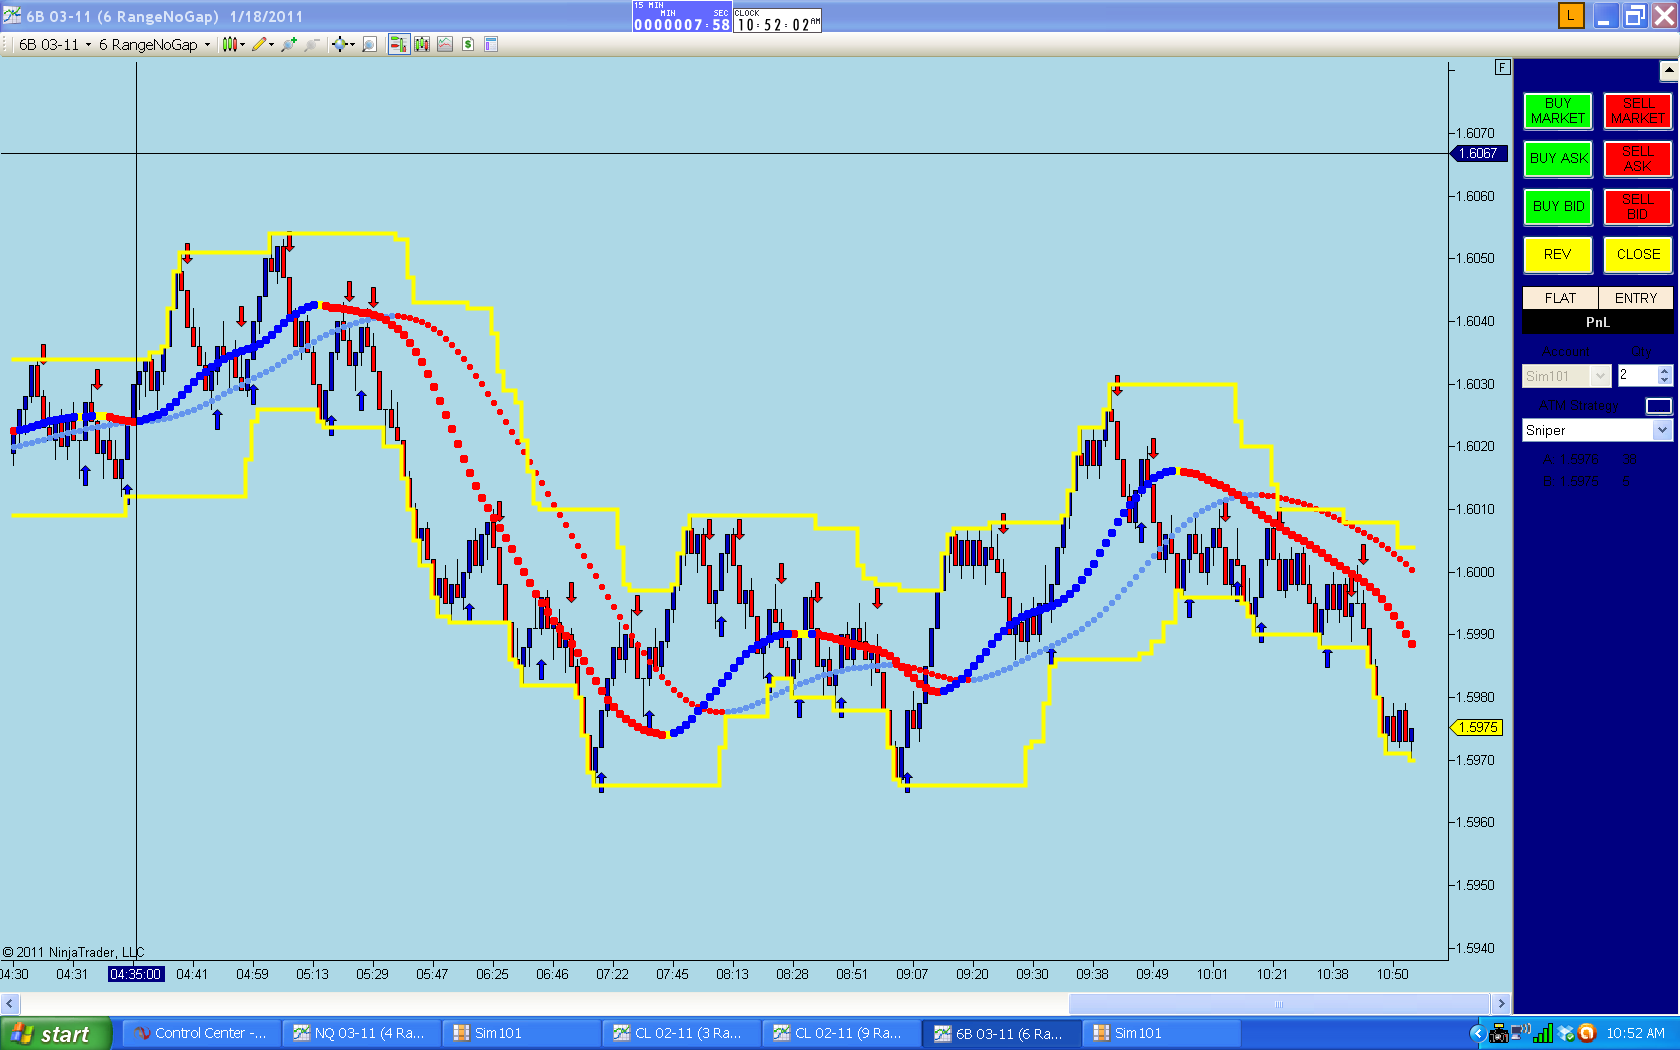The image size is (1680, 1050).
Task: Click the camera capture tray icon
Action: click(1498, 1034)
